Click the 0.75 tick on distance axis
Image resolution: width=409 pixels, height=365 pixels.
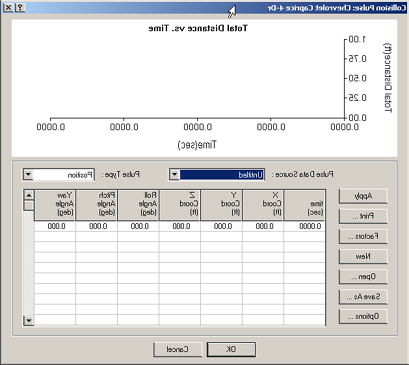[357, 59]
